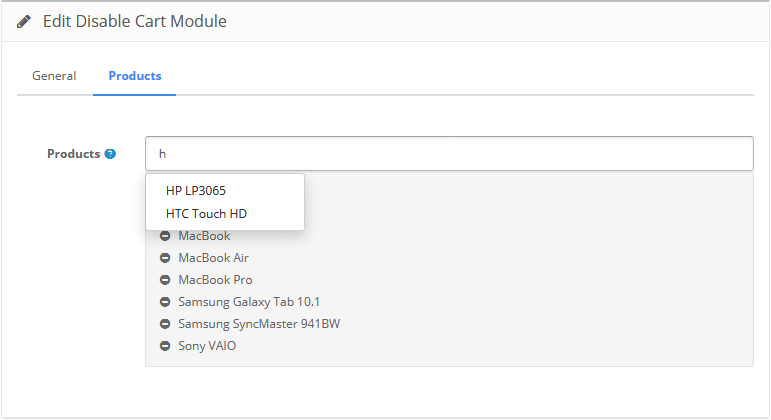Remove MacBook Pro using its minus icon
This screenshot has width=771, height=420.
[x=165, y=280]
